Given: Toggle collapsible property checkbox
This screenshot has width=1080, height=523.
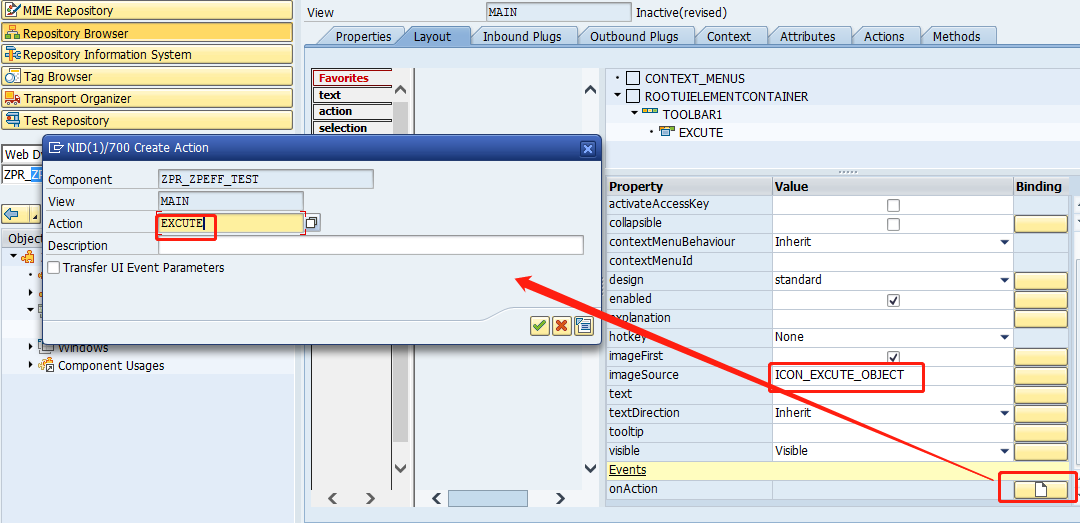Looking at the screenshot, I should coord(893,224).
